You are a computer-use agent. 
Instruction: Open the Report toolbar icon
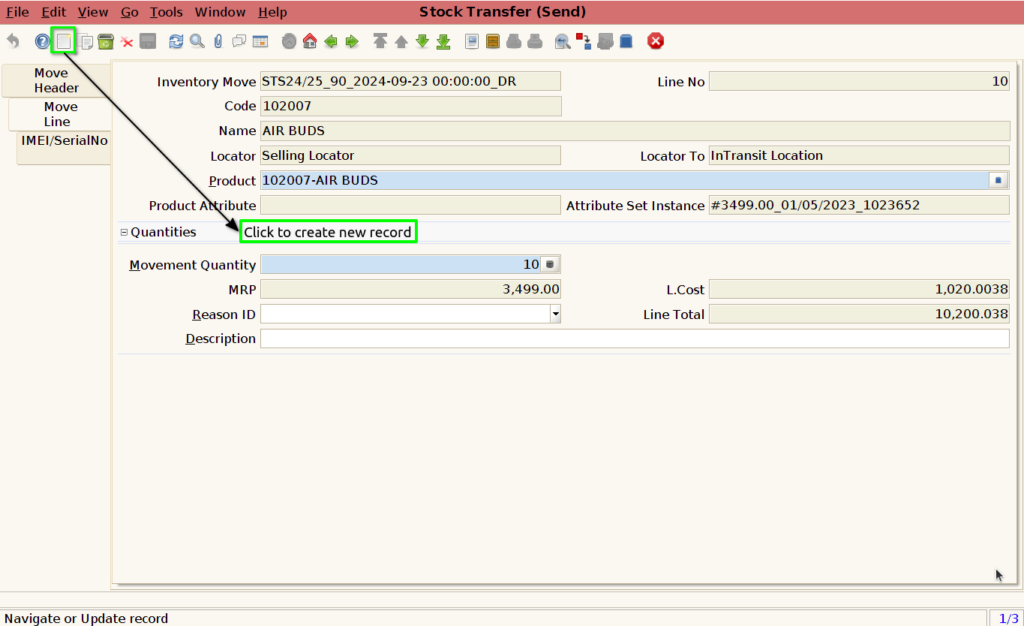[472, 41]
